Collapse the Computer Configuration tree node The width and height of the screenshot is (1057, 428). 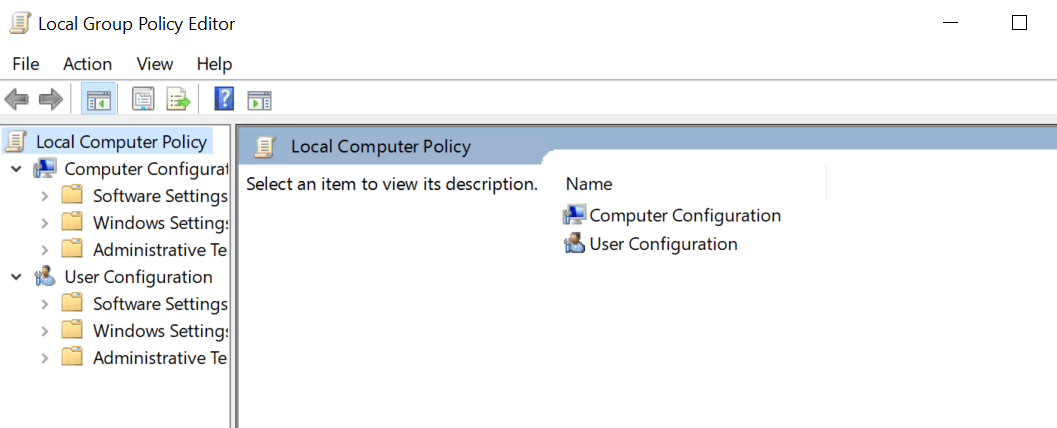click(x=17, y=169)
